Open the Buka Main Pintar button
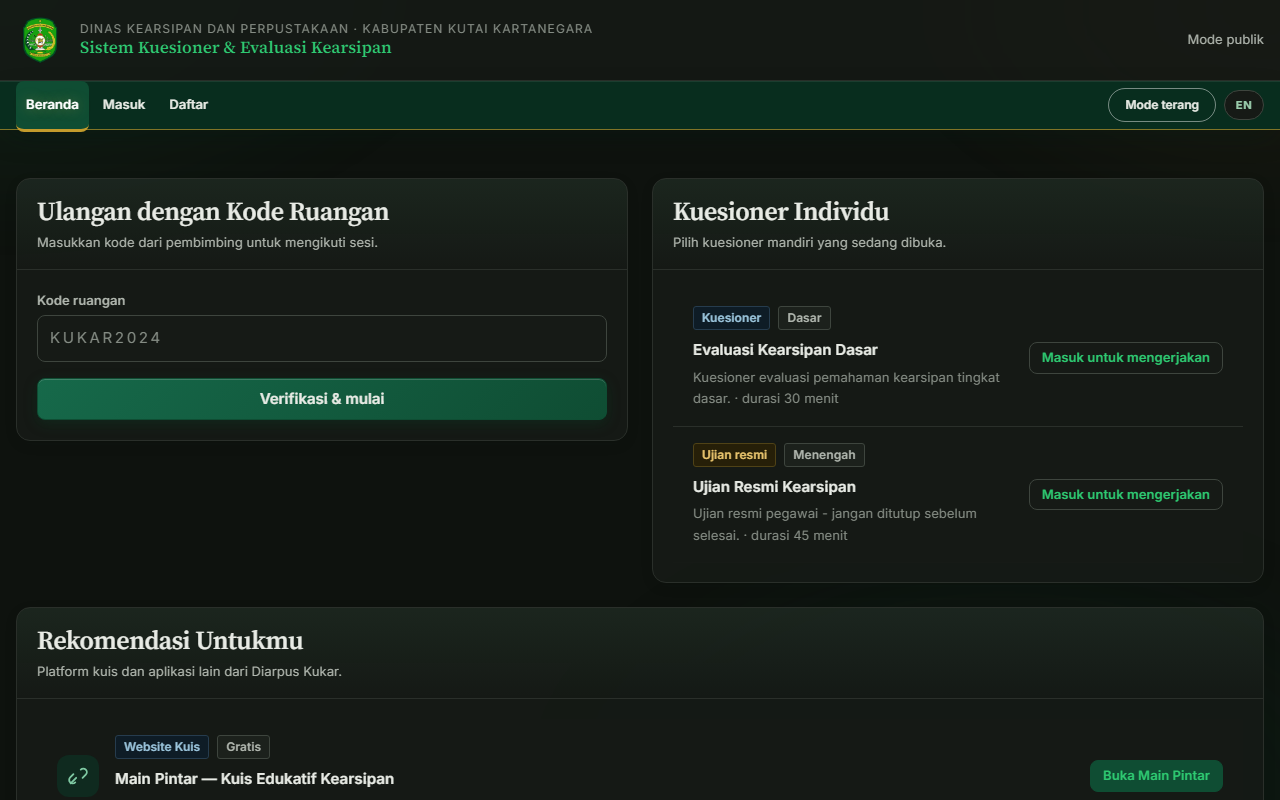The image size is (1280, 800). coord(1156,776)
